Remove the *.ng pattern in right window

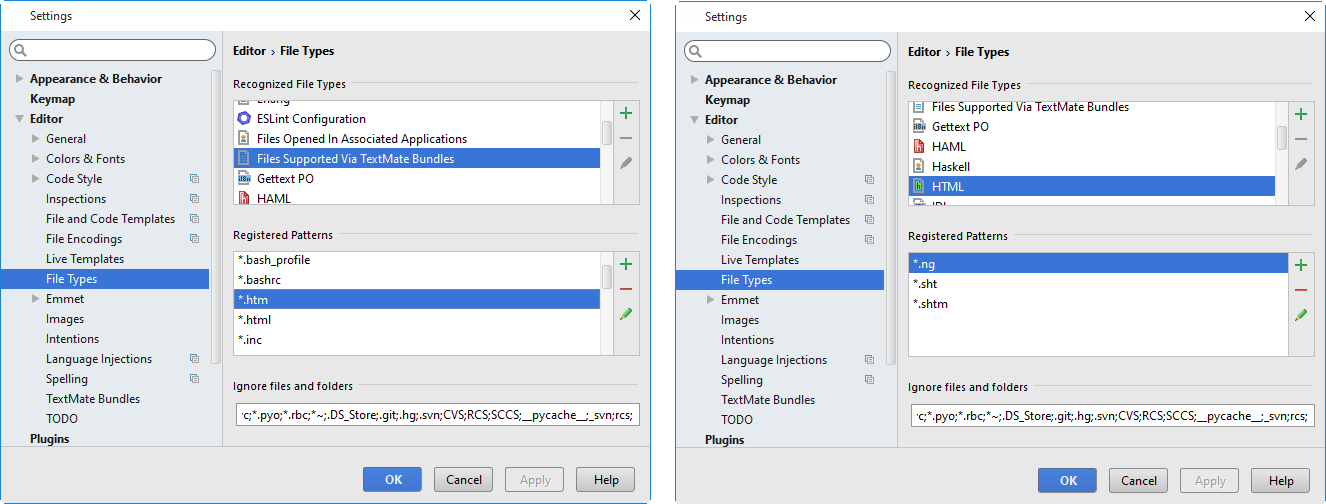point(1301,290)
